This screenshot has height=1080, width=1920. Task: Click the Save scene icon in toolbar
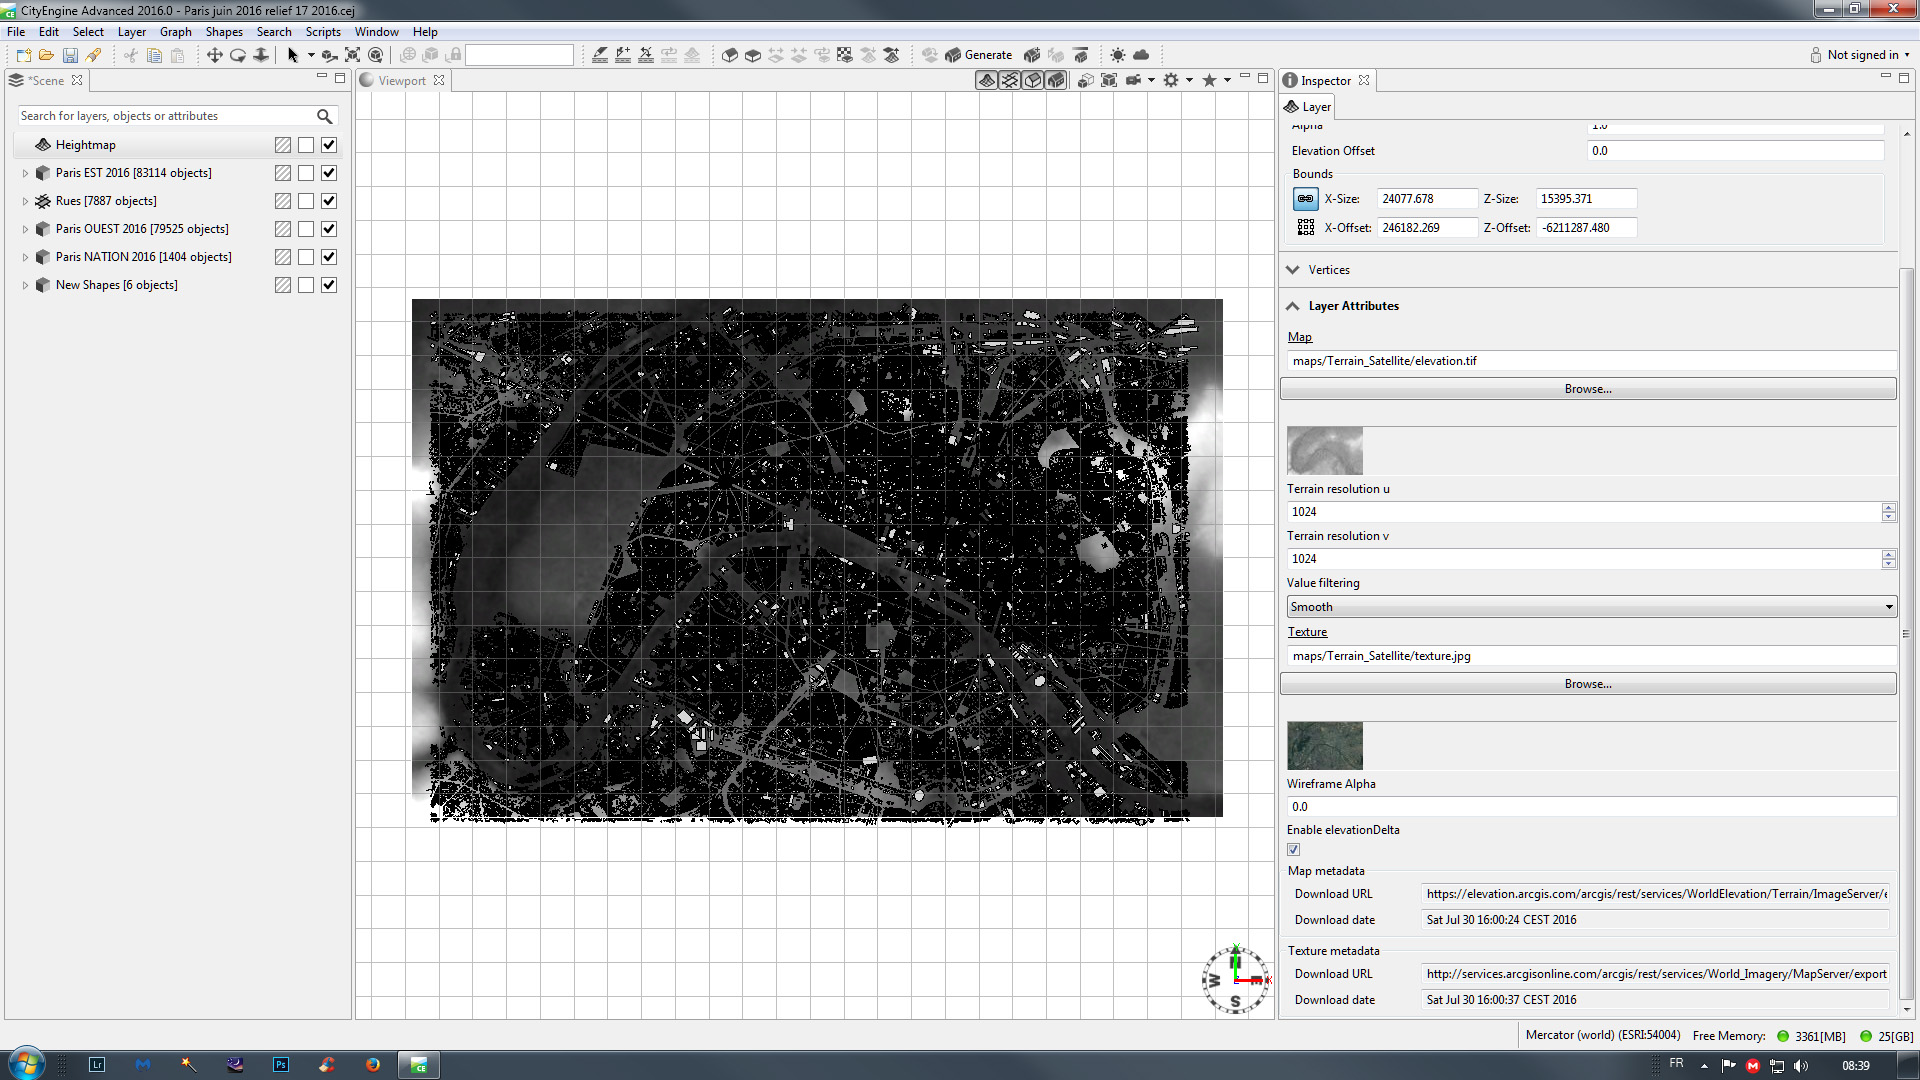click(70, 55)
